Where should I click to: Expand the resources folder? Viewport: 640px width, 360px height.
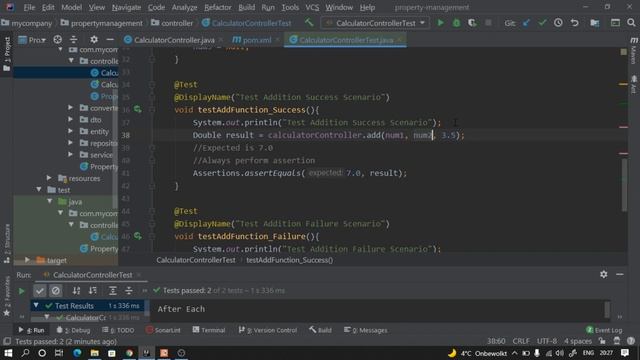tap(49, 178)
